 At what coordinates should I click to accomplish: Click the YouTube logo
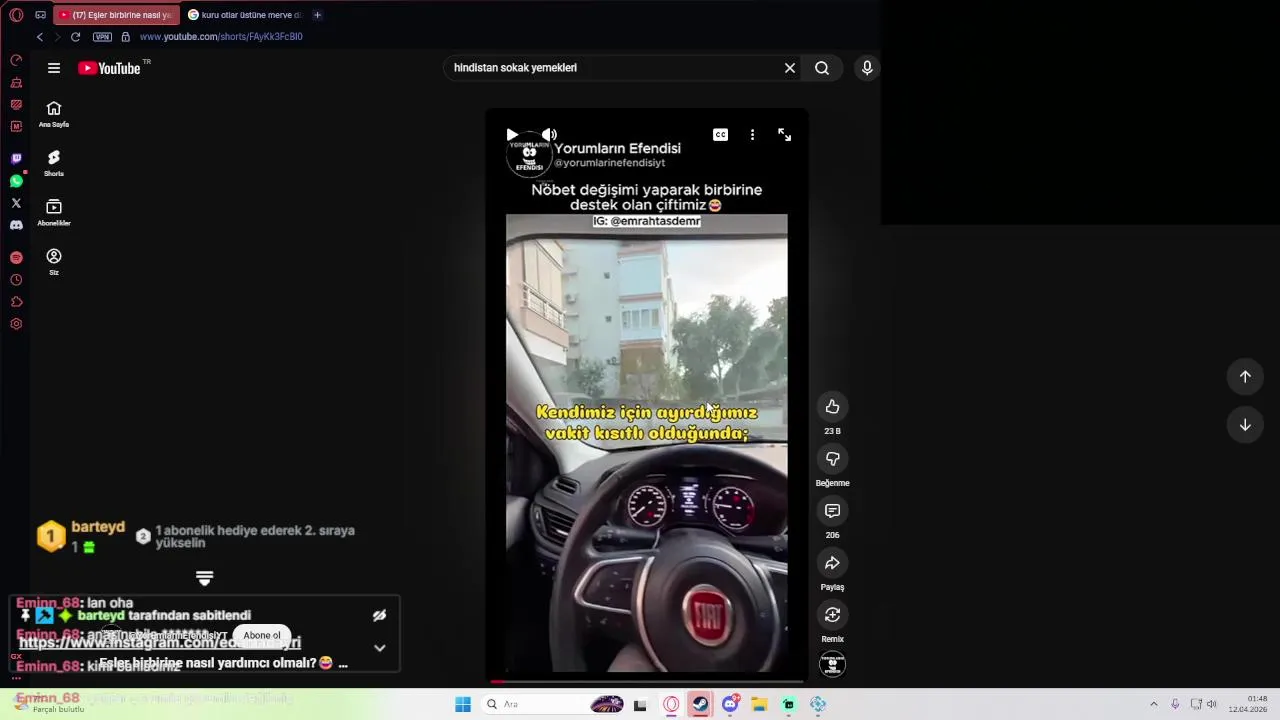[x=110, y=68]
